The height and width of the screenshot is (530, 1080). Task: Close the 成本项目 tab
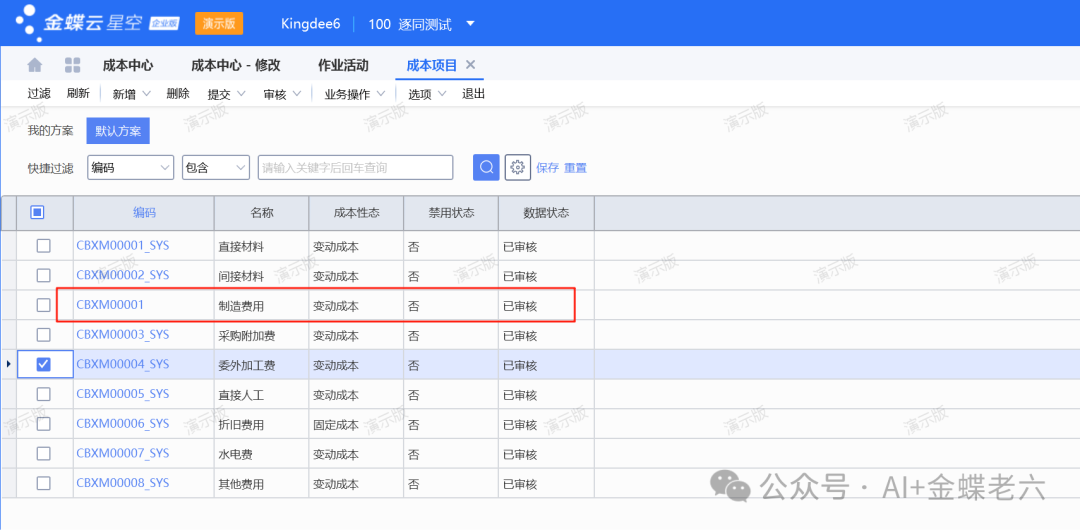coord(471,65)
